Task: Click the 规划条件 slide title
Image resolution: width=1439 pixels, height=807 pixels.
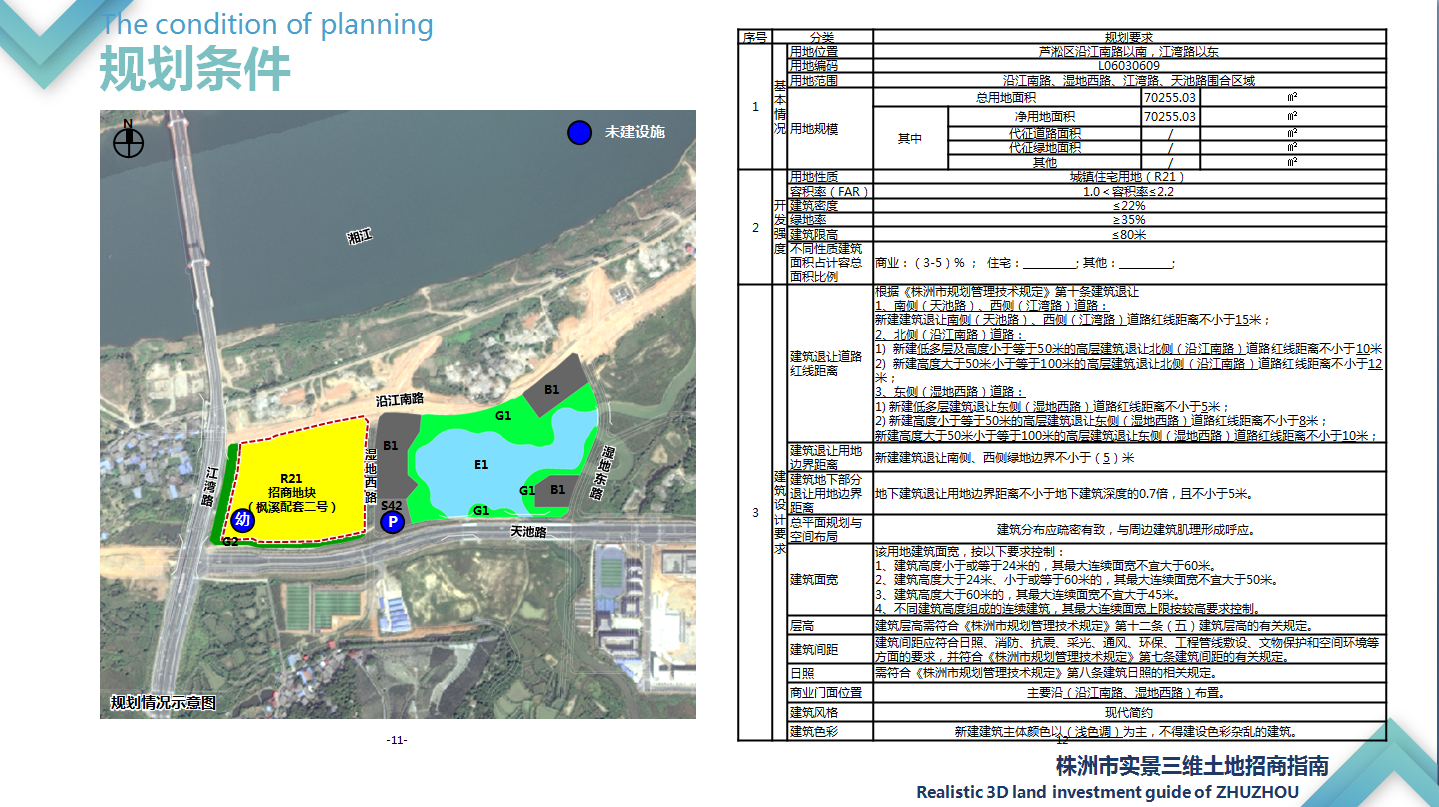Action: (195, 70)
